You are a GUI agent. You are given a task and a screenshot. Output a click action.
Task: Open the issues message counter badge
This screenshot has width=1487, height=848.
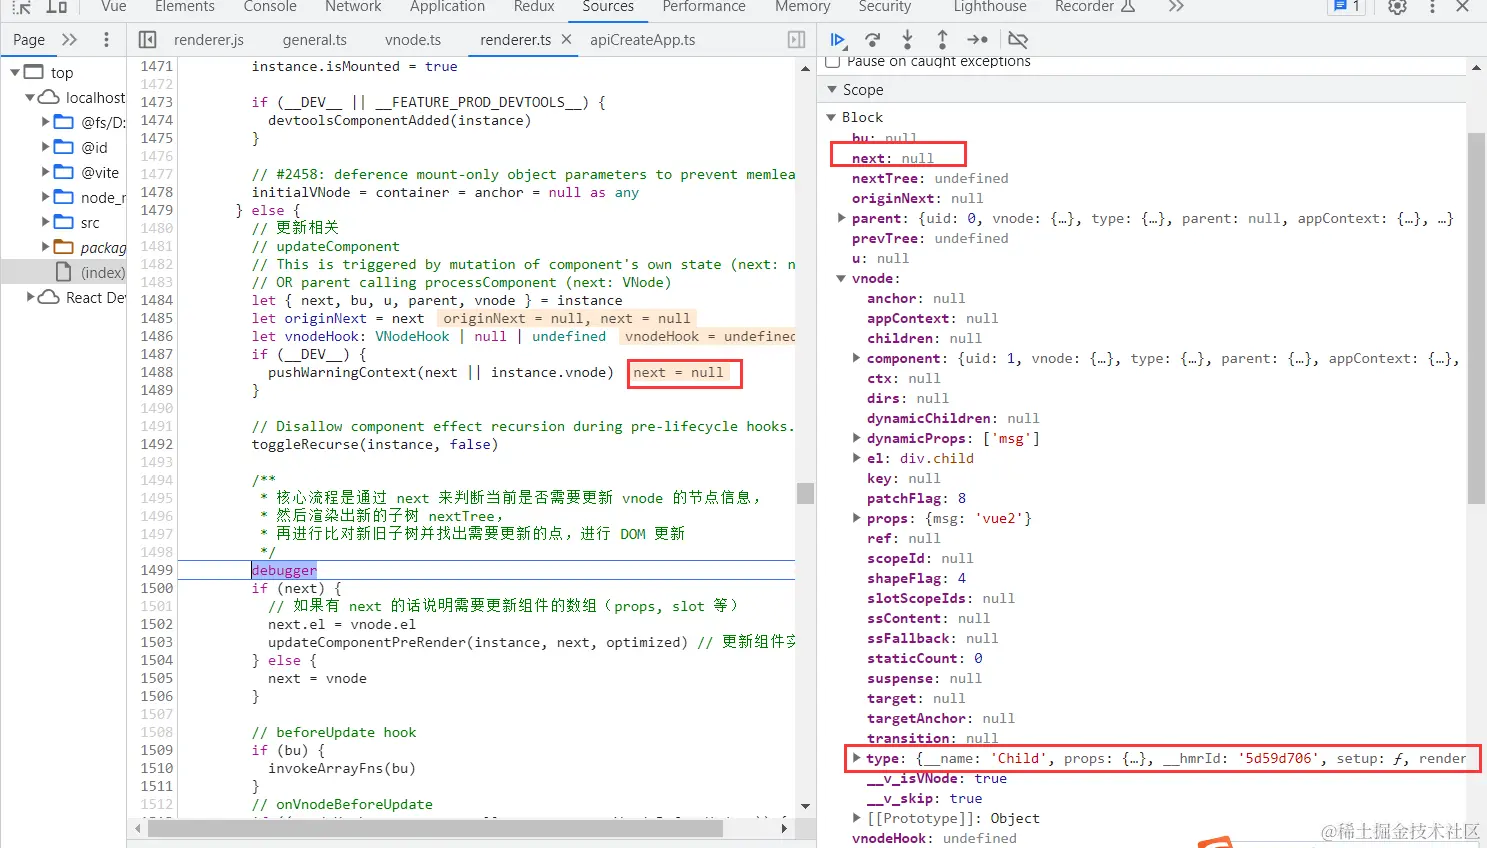coord(1346,7)
